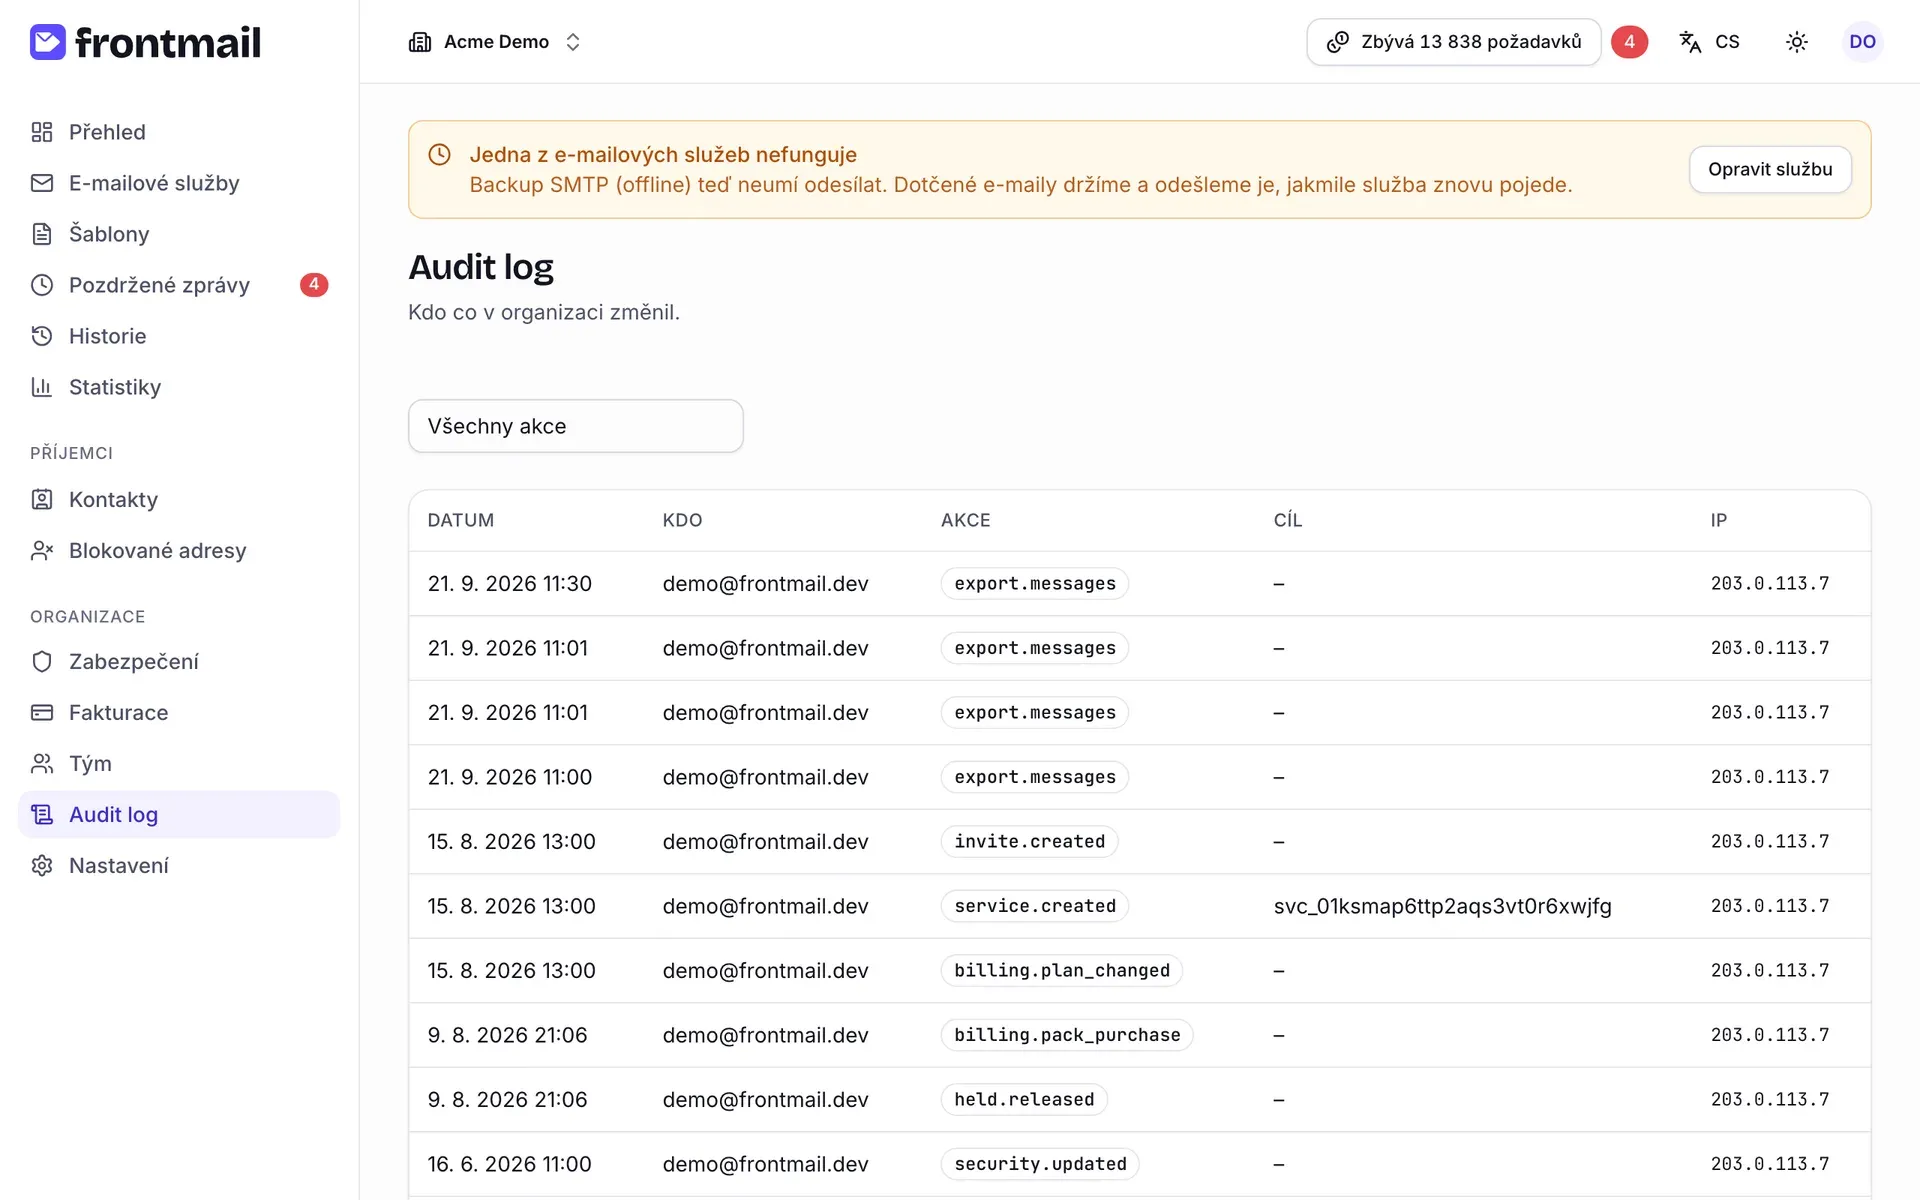Click the Acme Demo building icon
Image resolution: width=1920 pixels, height=1200 pixels.
420,42
